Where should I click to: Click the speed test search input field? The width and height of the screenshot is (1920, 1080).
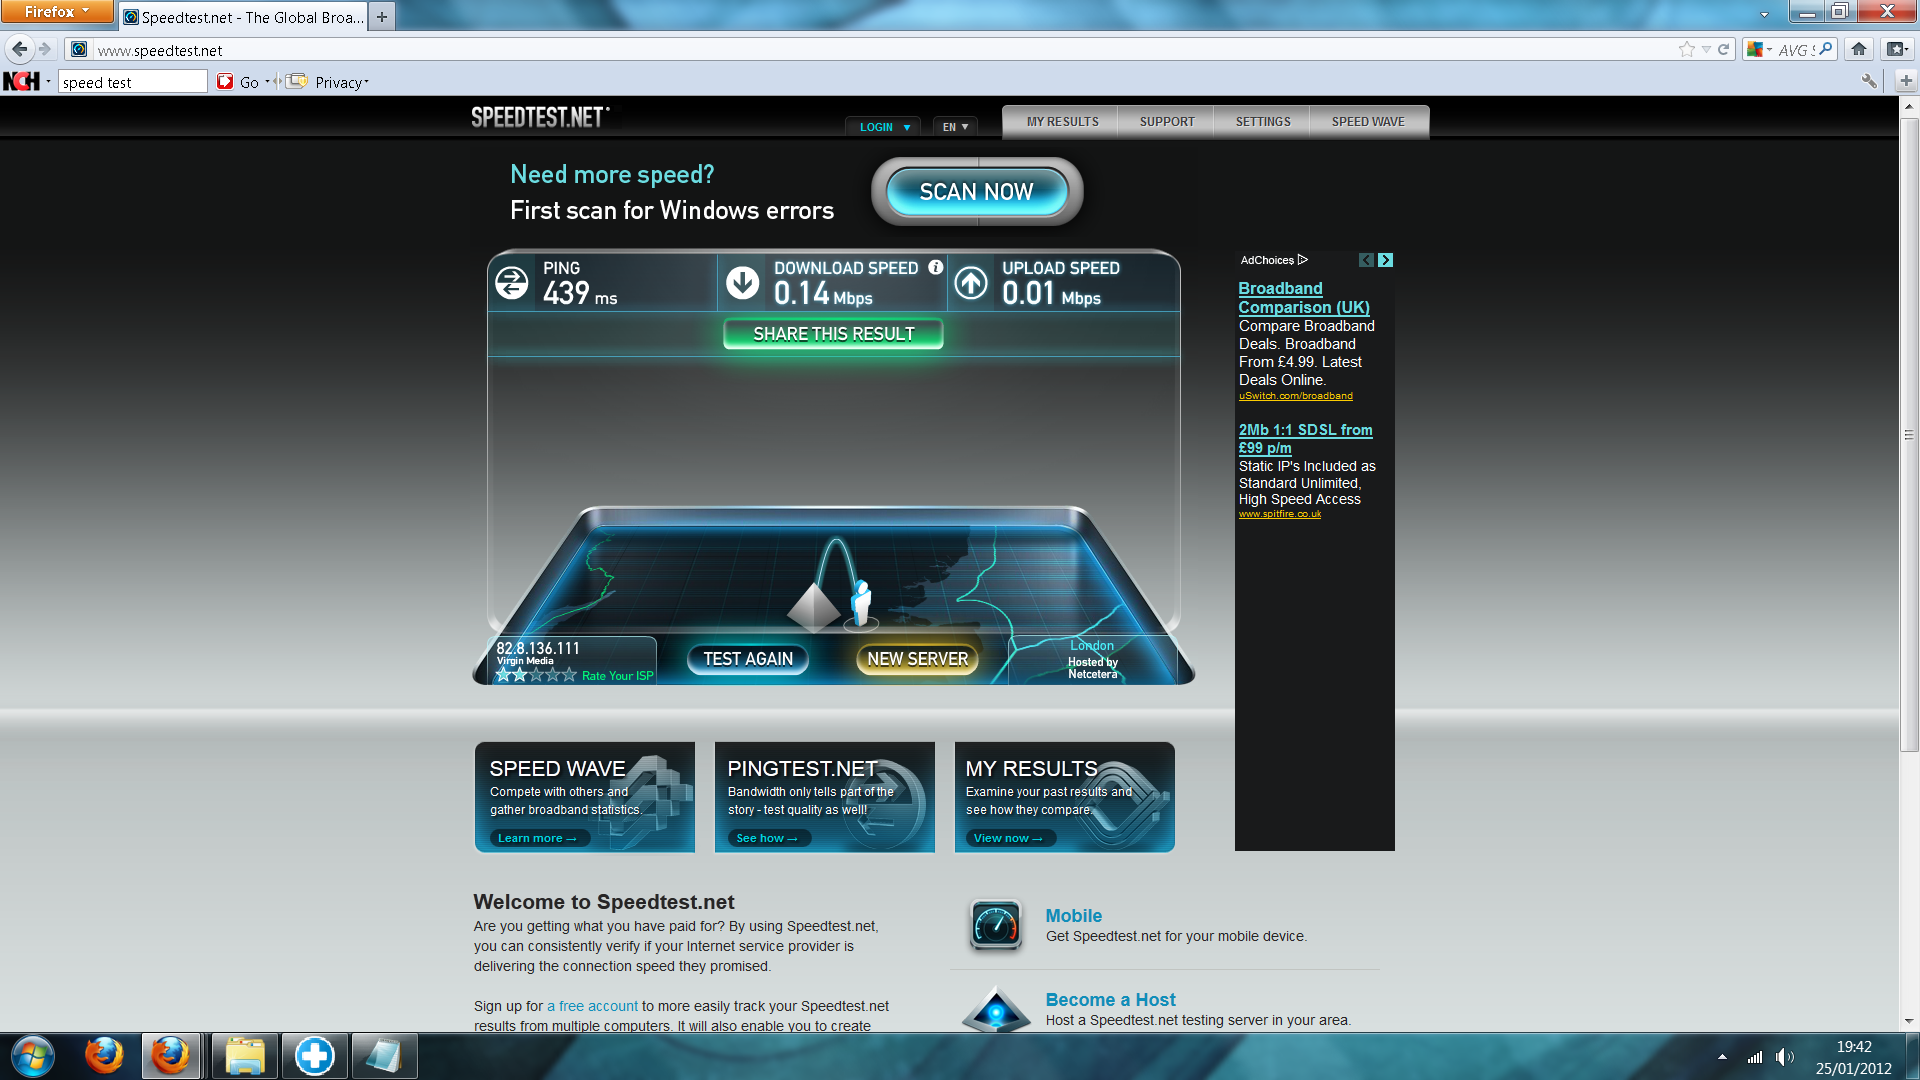click(132, 82)
